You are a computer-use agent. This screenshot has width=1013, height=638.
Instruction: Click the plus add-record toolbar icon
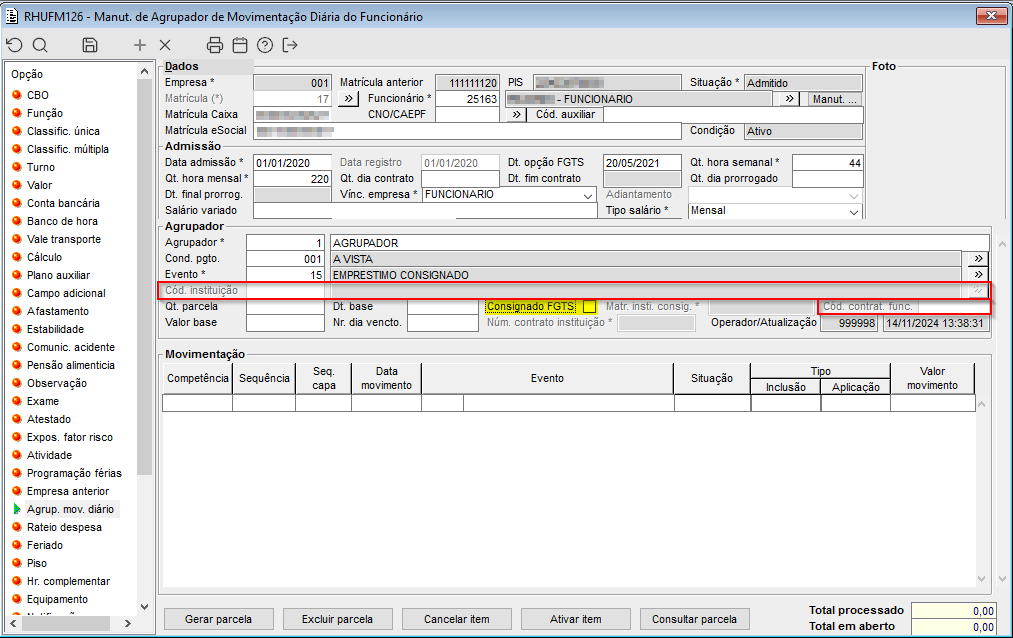pyautogui.click(x=140, y=45)
